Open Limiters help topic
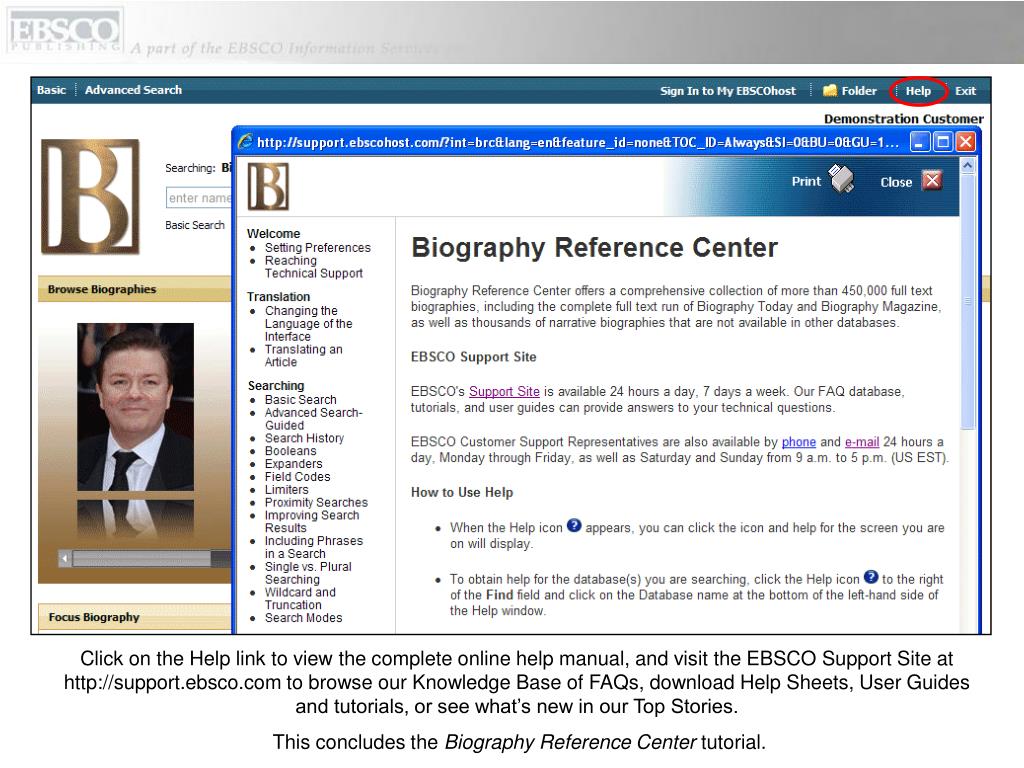Screen dimensions: 1024x768 (286, 489)
